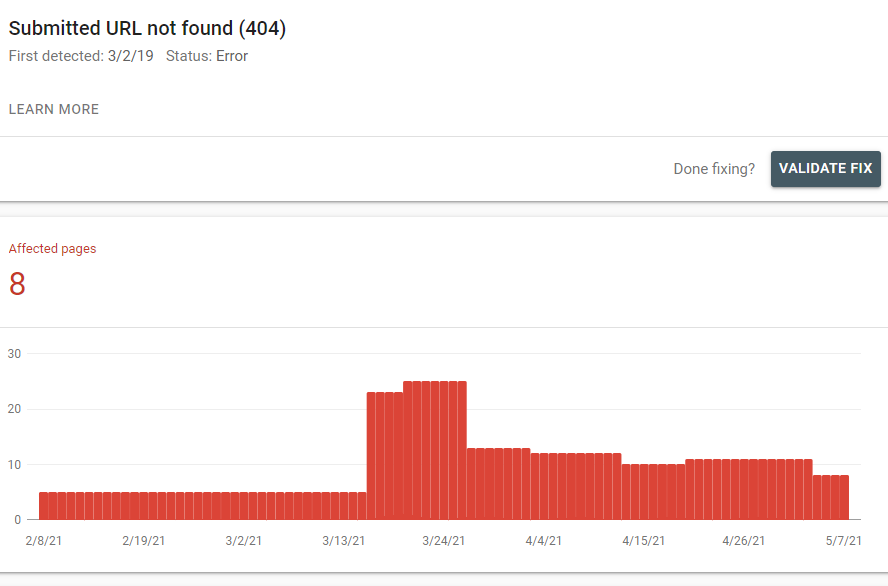Select the Affected pages metric tab

point(52,249)
